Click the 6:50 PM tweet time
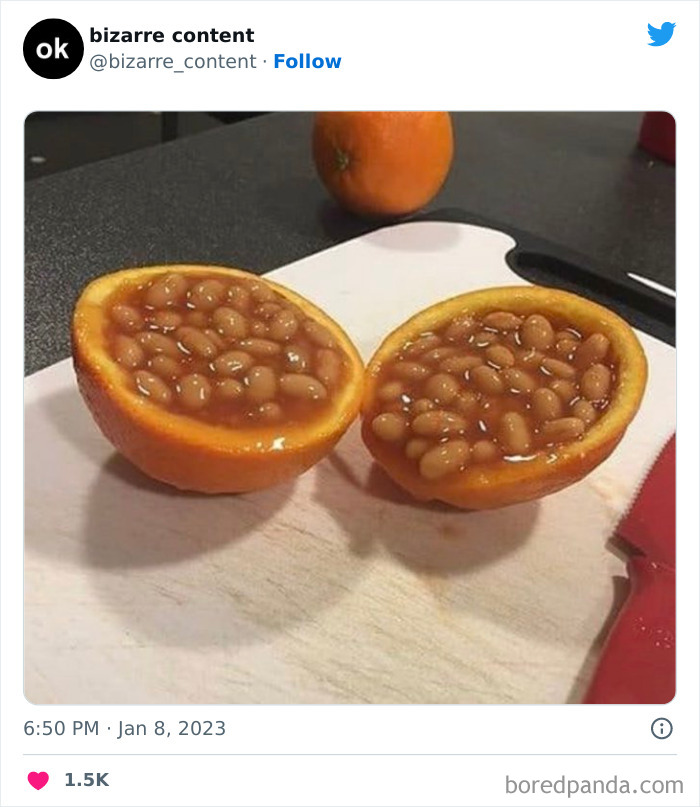Viewport: 700px width, 807px height. [x=60, y=728]
